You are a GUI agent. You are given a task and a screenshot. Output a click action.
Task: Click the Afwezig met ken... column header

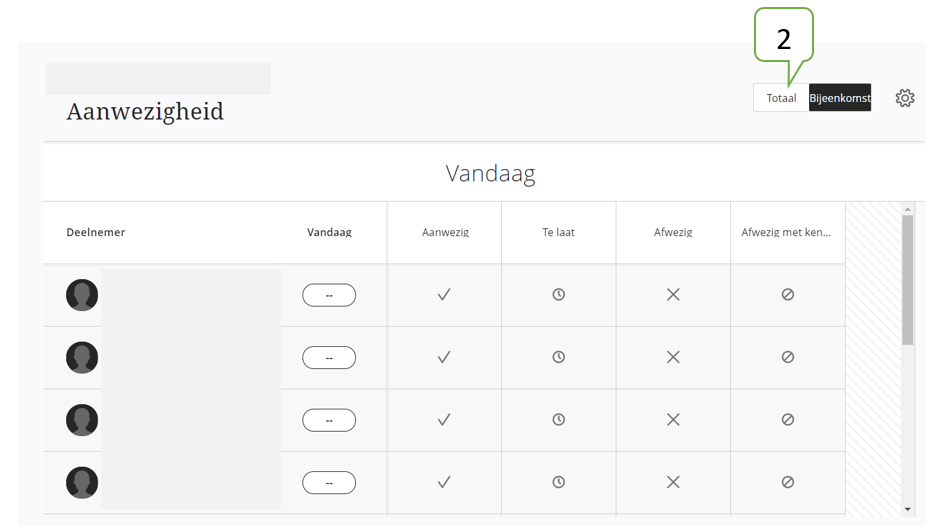pyautogui.click(x=786, y=232)
